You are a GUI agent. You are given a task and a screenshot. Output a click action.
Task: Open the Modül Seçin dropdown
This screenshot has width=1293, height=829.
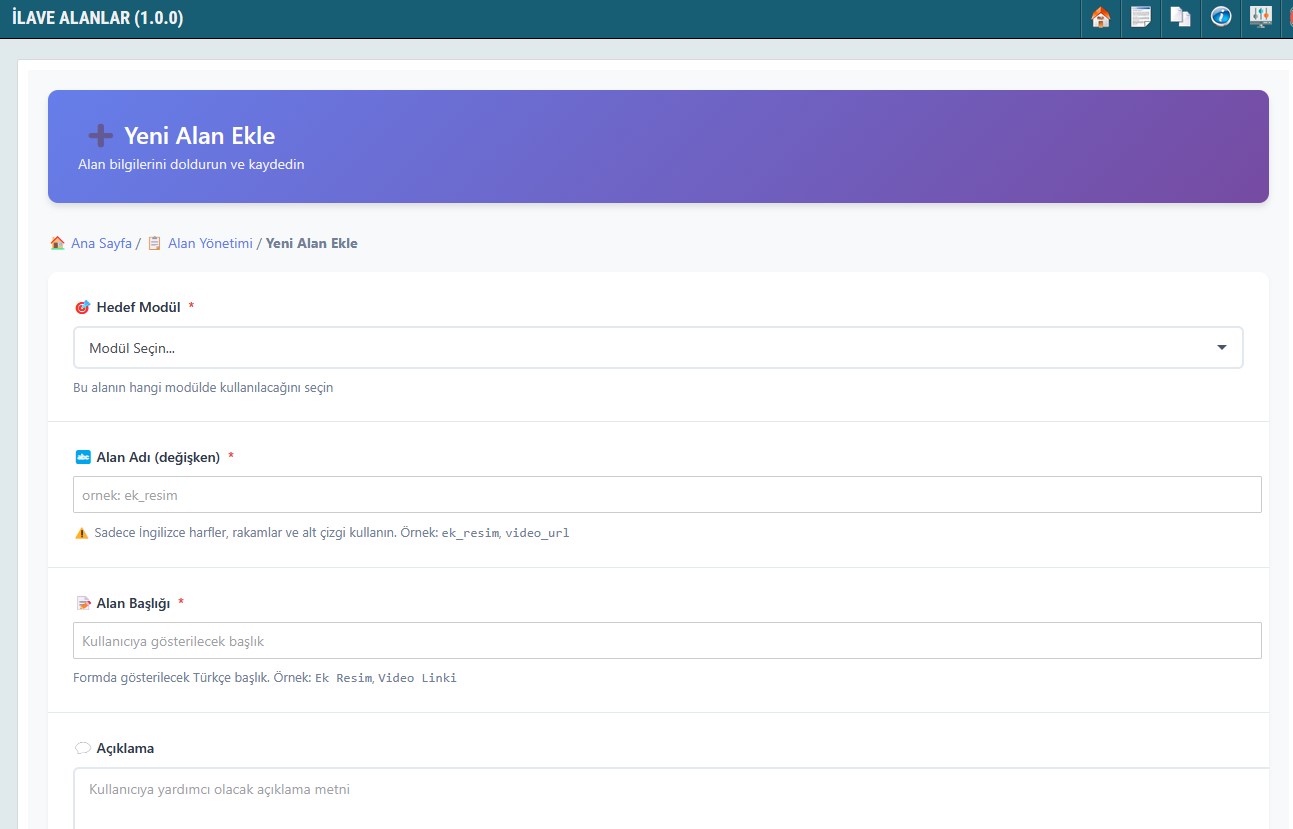pos(658,348)
